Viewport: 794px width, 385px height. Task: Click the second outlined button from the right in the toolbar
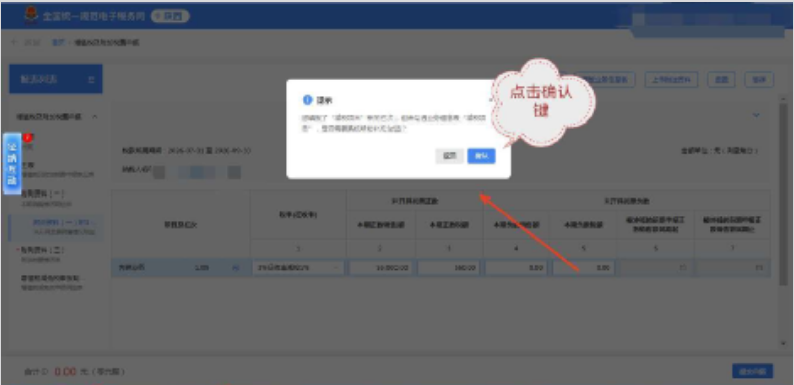721,80
